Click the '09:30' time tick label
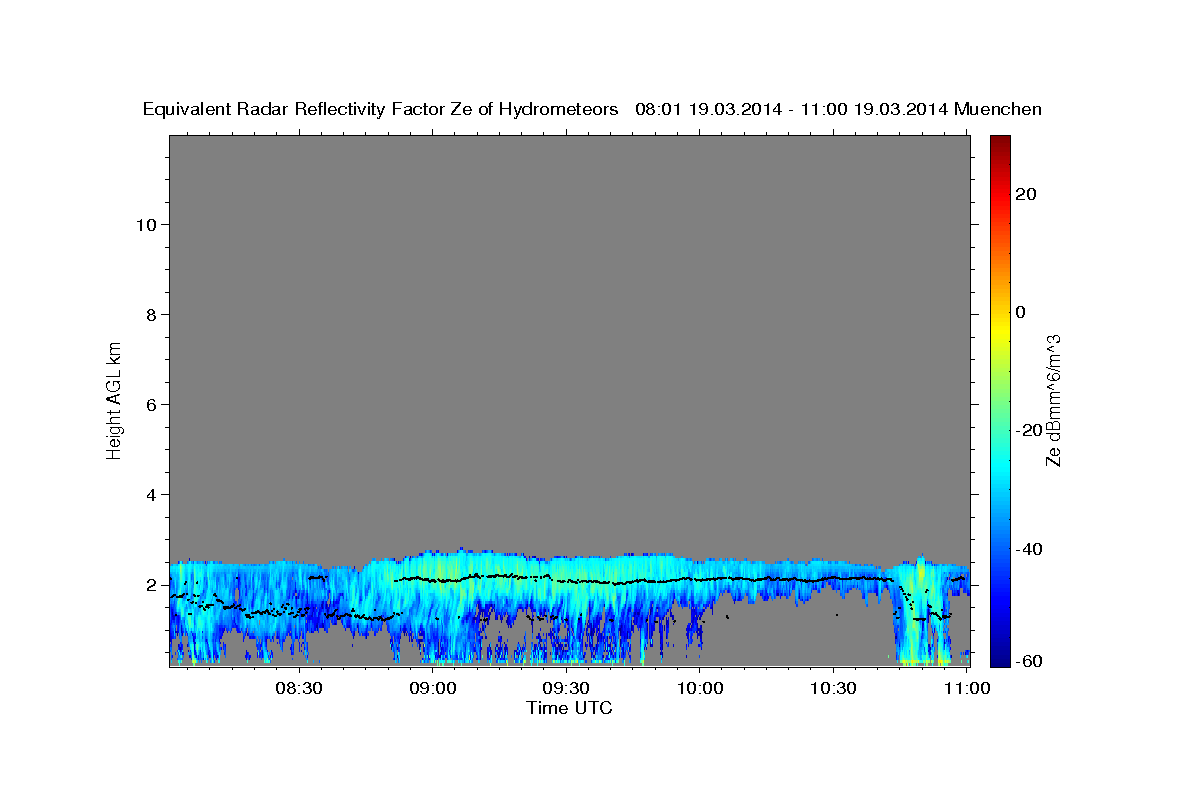Image resolution: width=1200 pixels, height=800 pixels. click(x=566, y=688)
